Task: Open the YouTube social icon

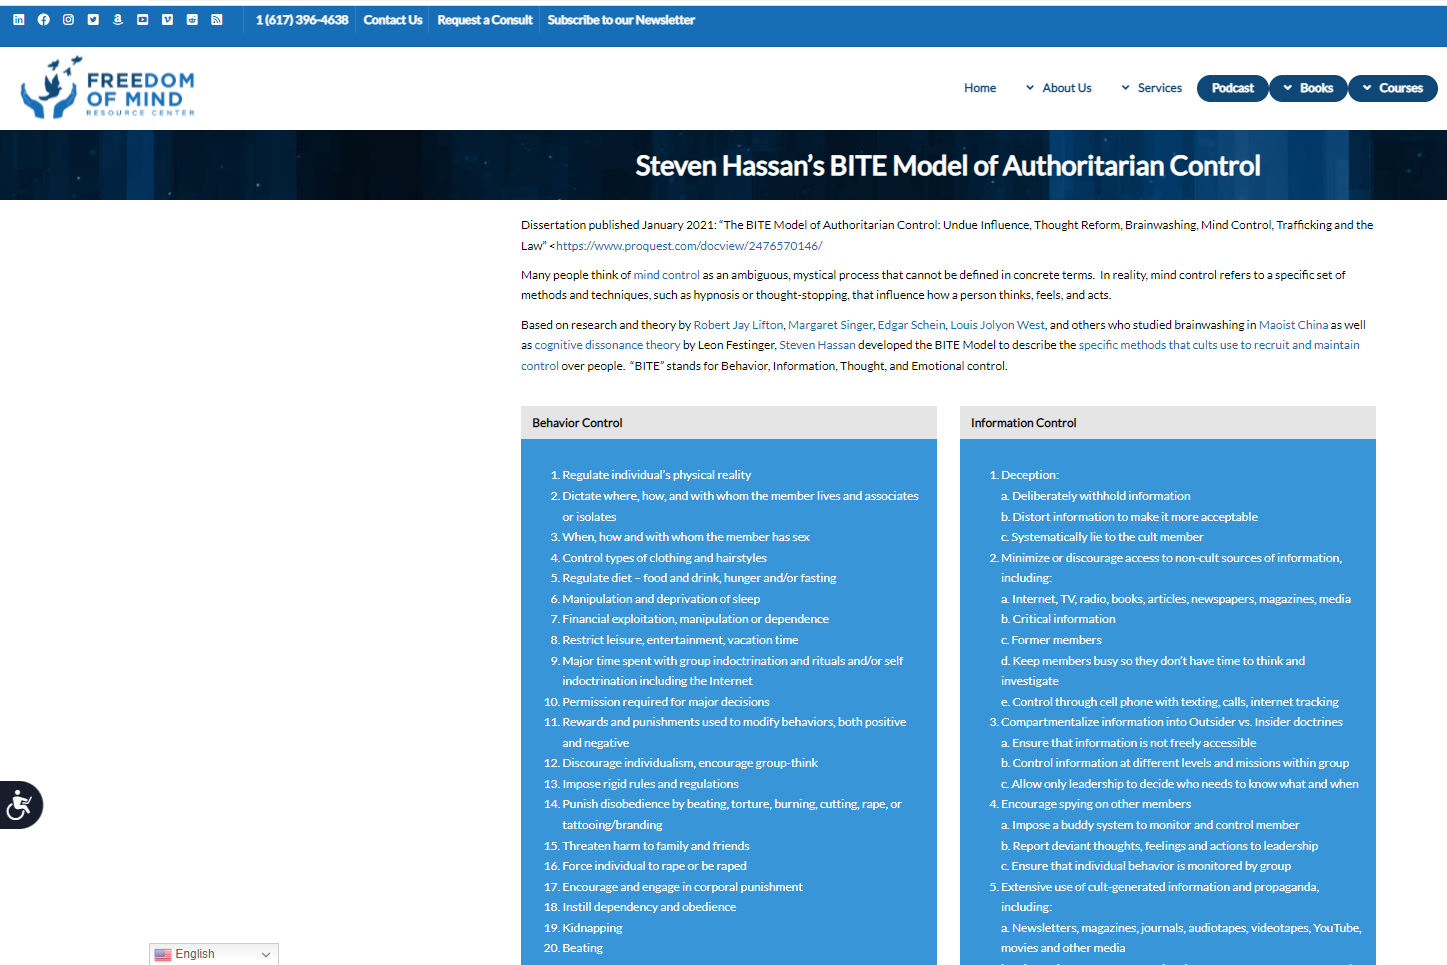Action: (x=143, y=19)
